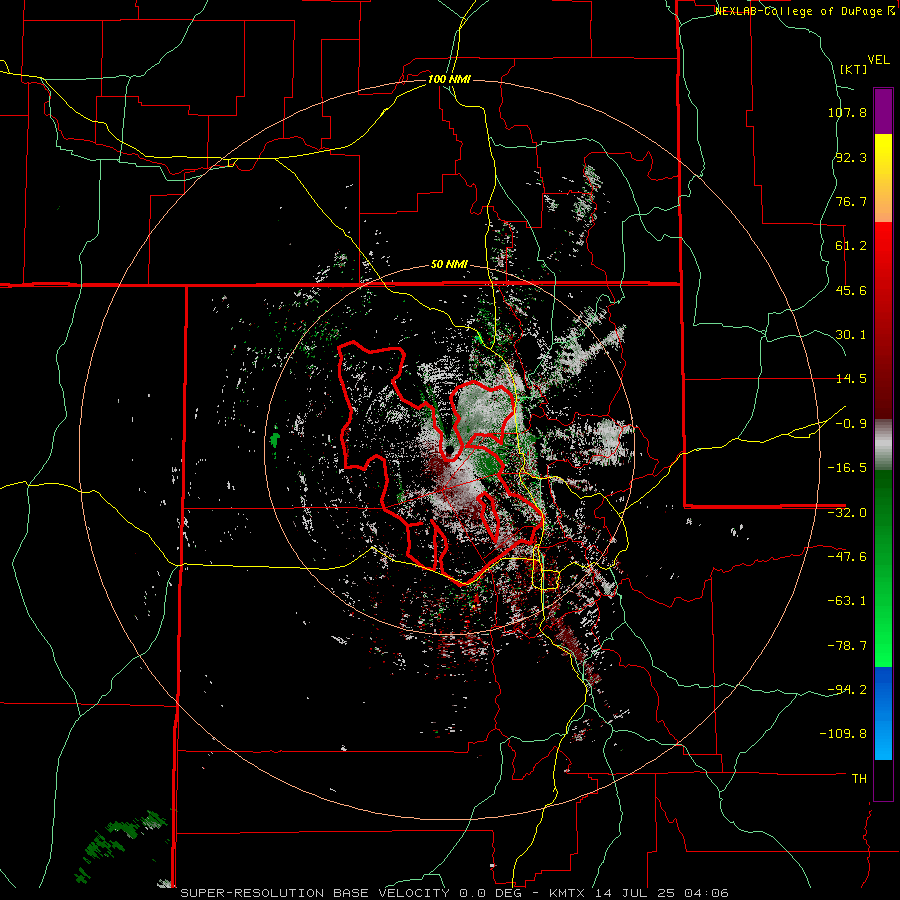Click the 'KMTX' radar site identifier
Viewport: 900px width, 900px height.
[569, 893]
